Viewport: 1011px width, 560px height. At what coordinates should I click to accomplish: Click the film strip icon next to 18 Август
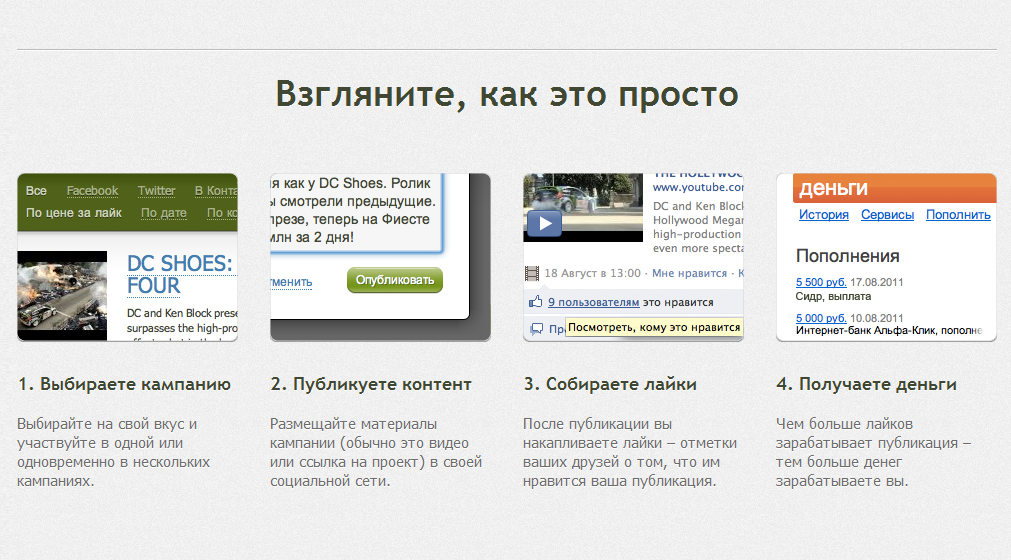point(532,273)
